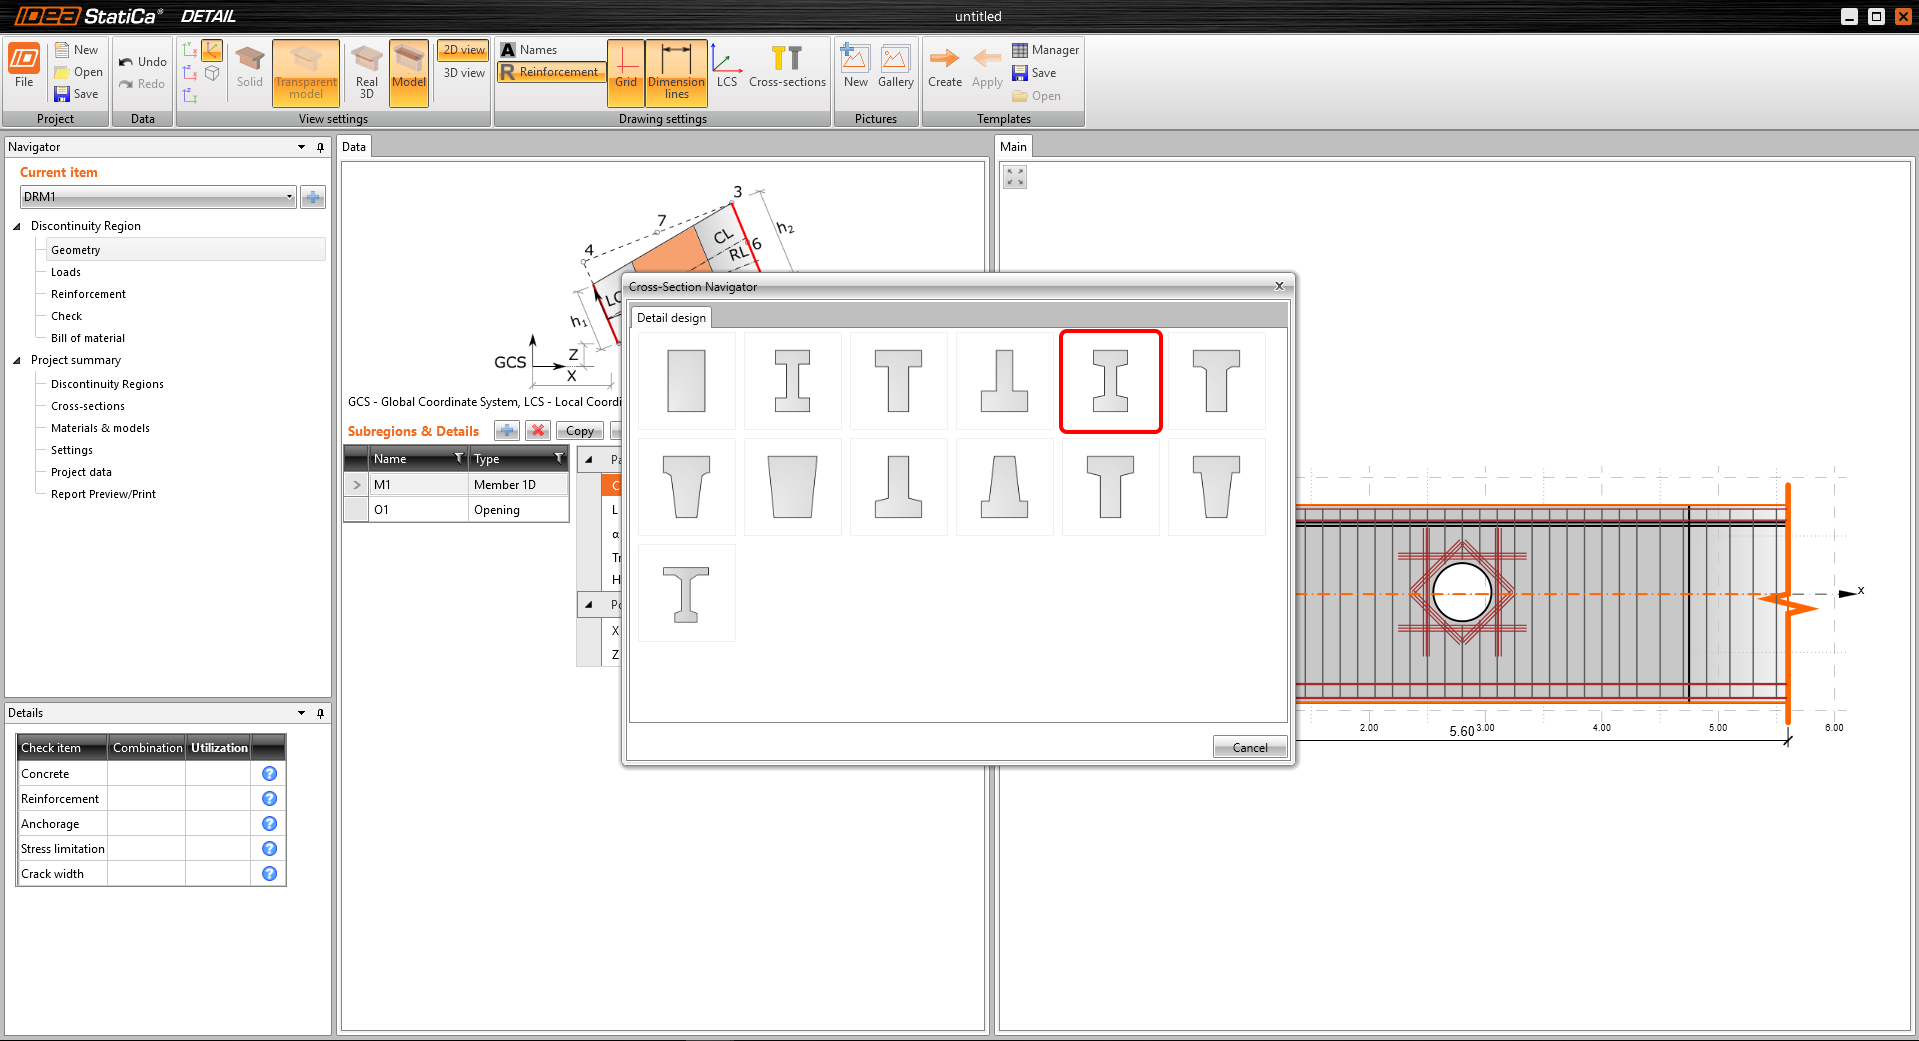This screenshot has width=1919, height=1041.
Task: Show local coordinate systems with LCS
Action: (727, 67)
